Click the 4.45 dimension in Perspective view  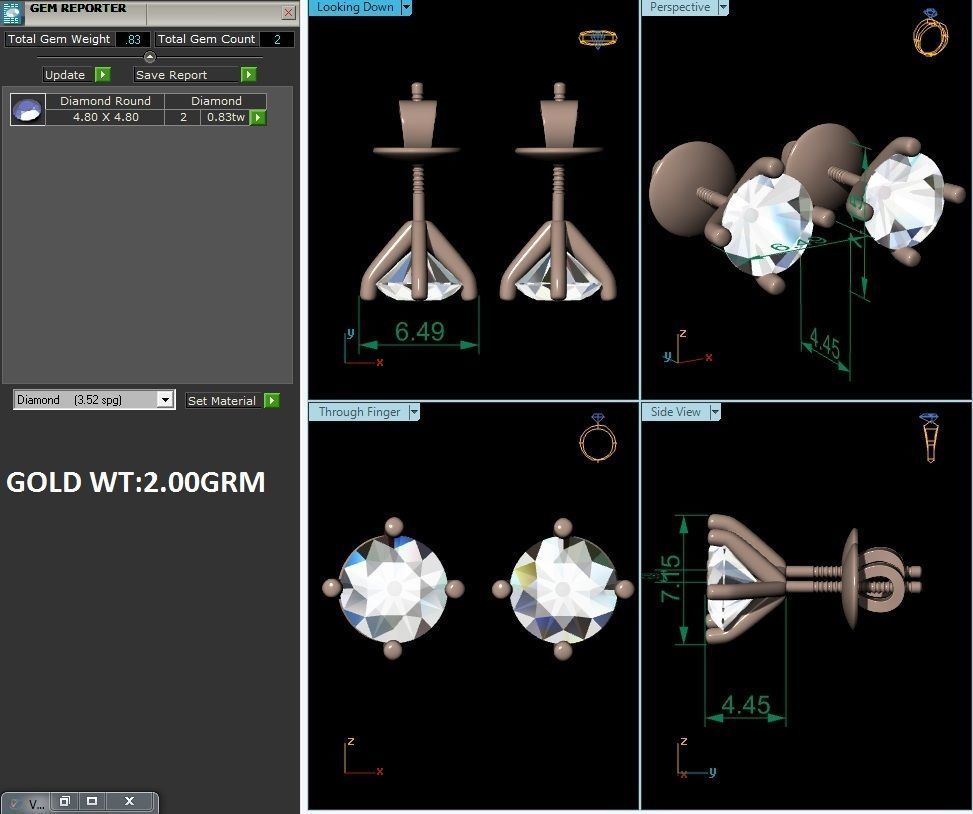(825, 343)
